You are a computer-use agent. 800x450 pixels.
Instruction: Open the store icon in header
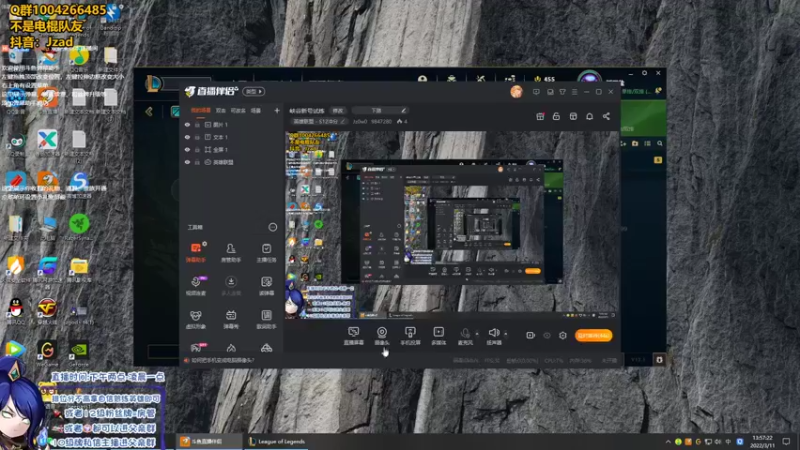pos(573,116)
